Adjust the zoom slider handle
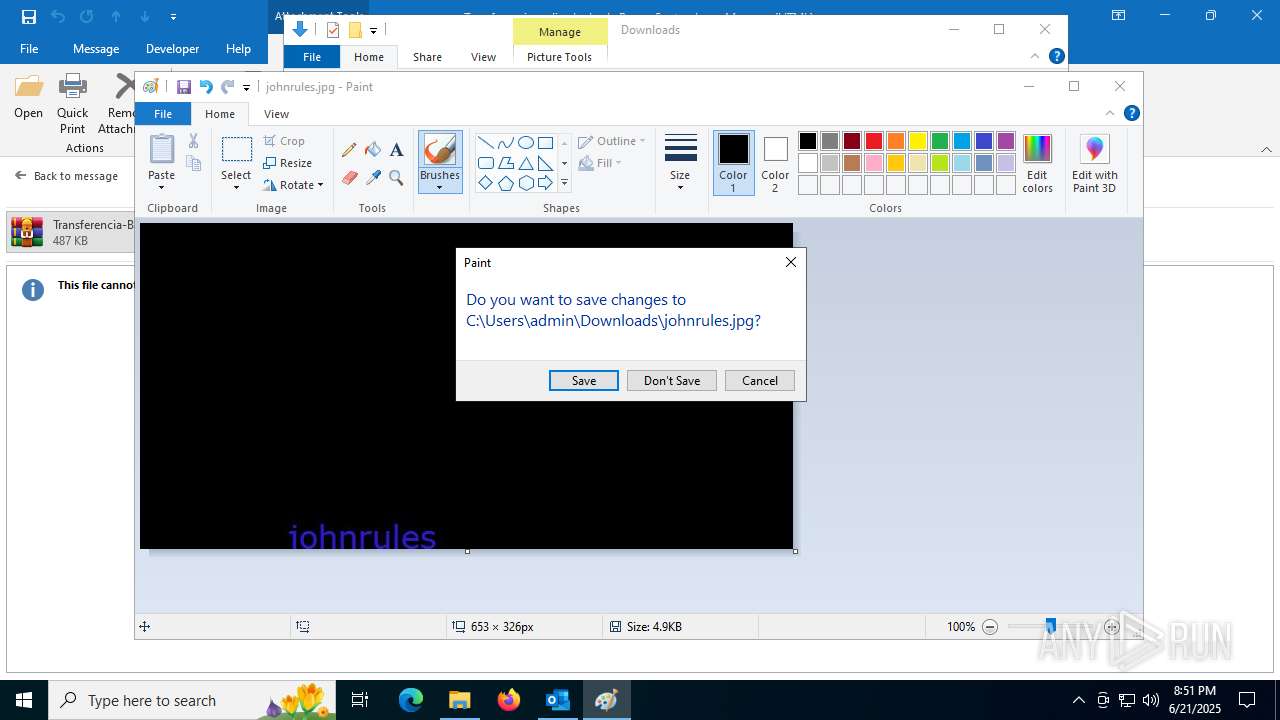1280x720 pixels. coord(1050,626)
